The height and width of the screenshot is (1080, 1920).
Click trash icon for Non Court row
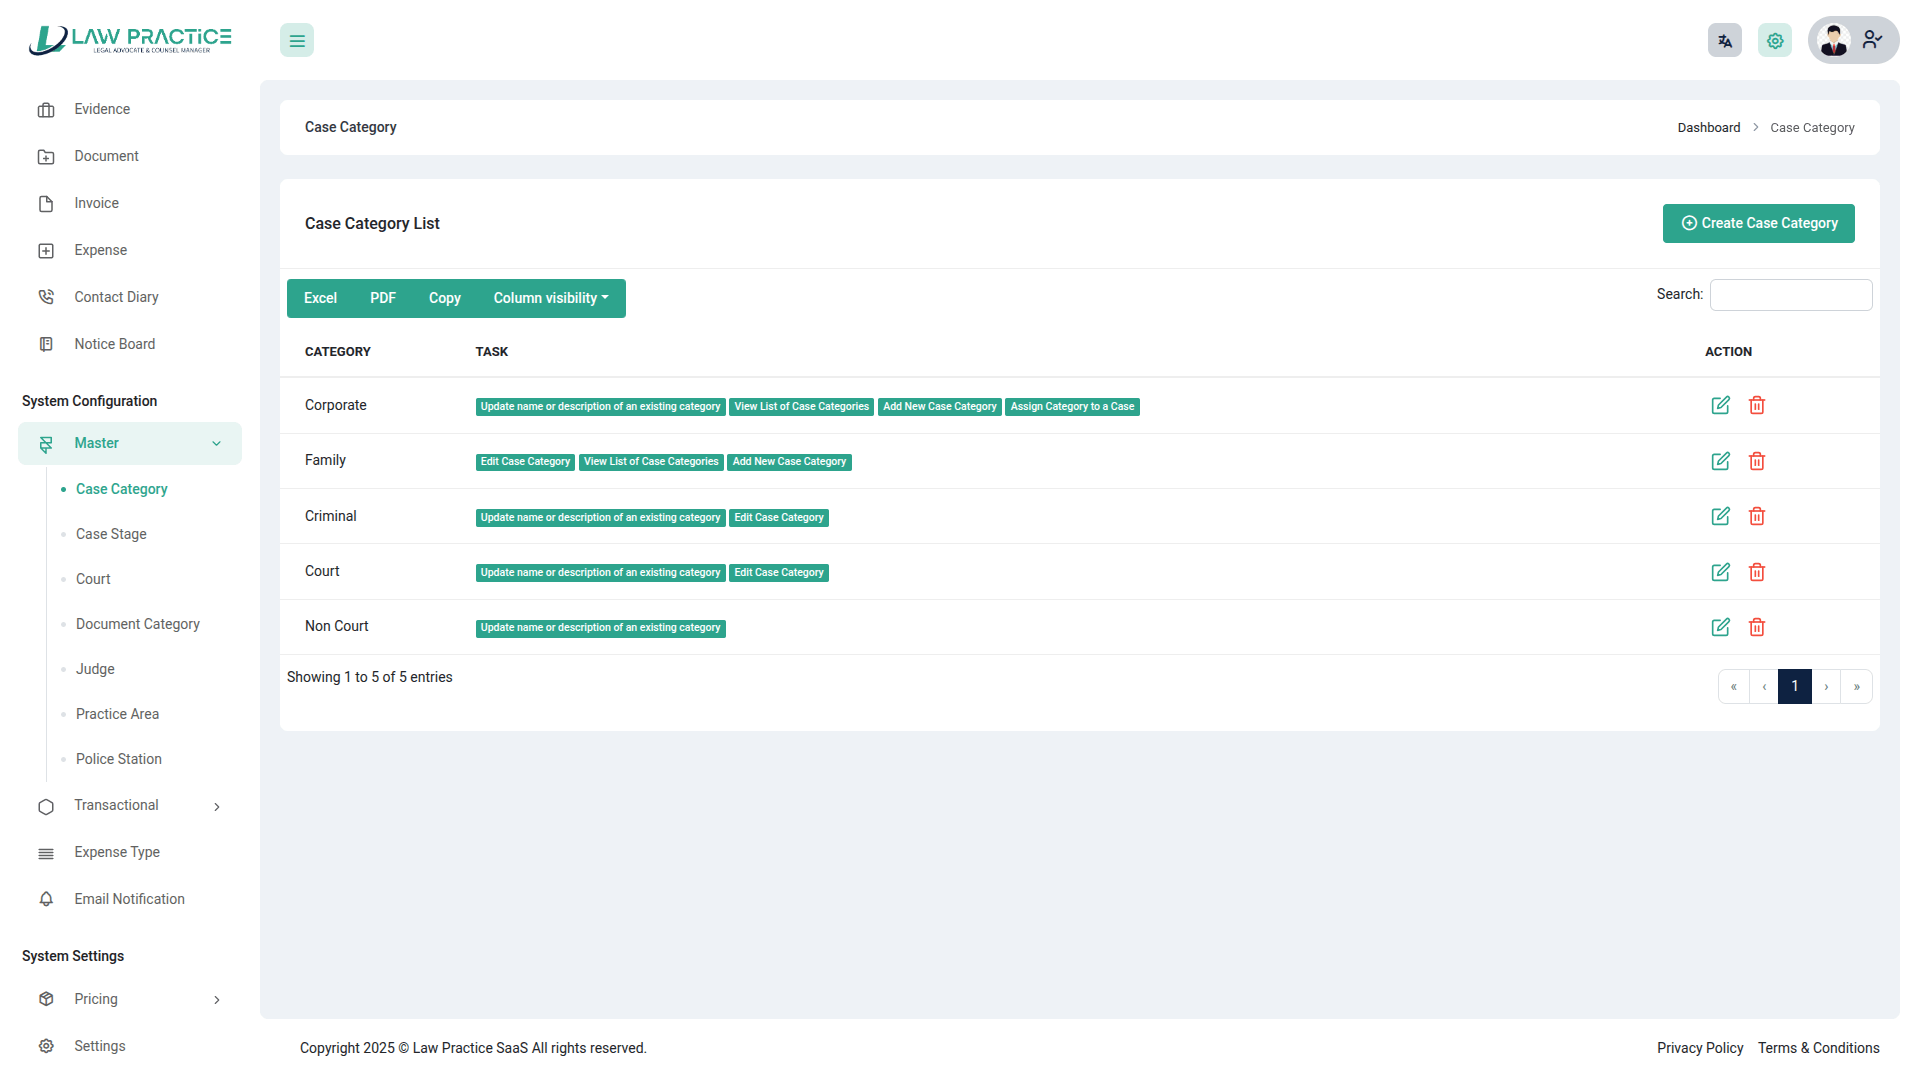point(1757,627)
